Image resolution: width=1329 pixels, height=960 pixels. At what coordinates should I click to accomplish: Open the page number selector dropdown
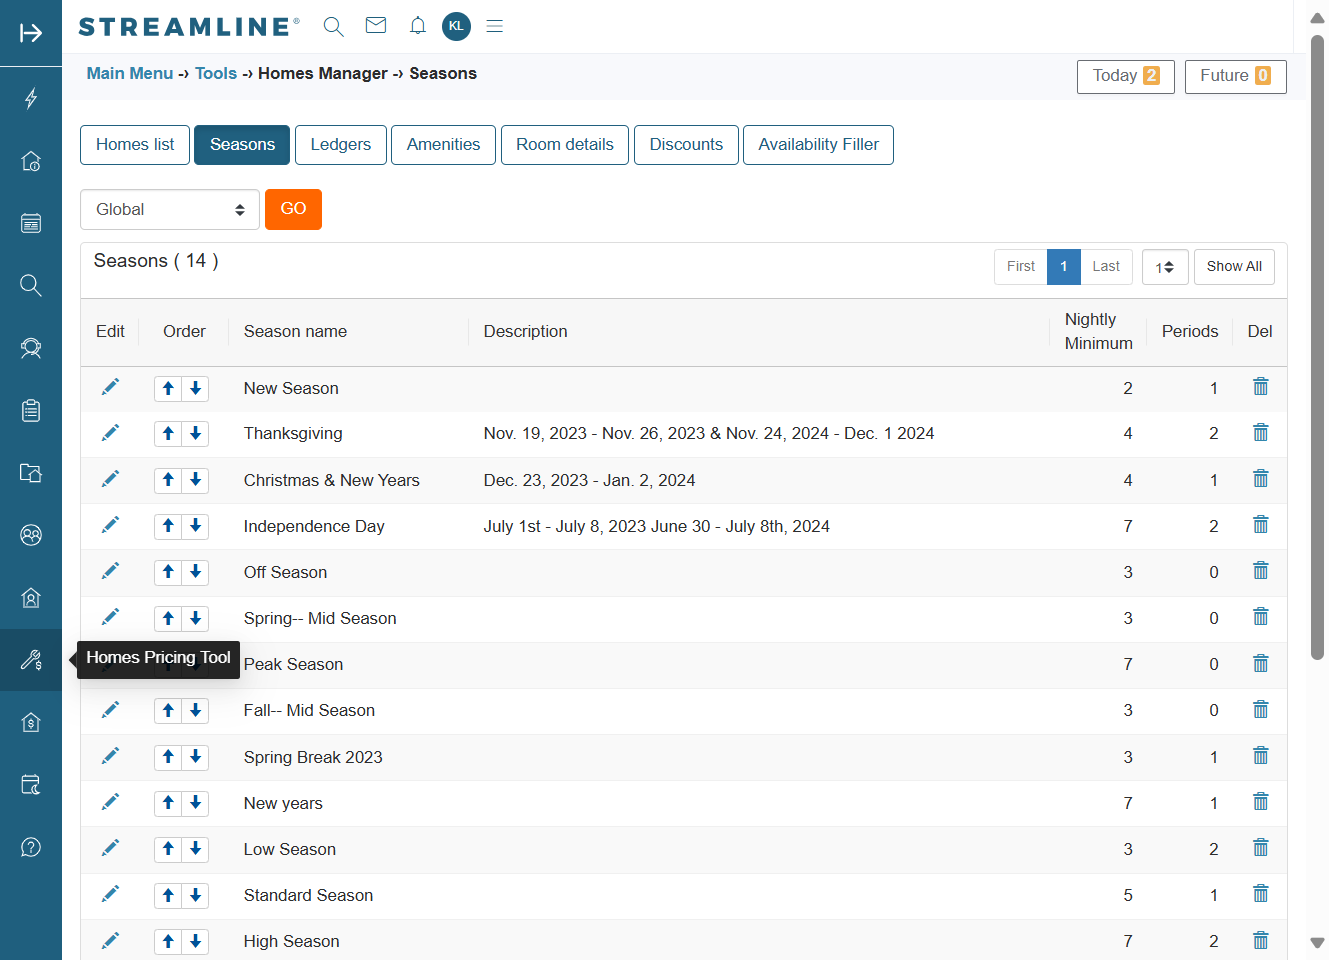point(1165,267)
